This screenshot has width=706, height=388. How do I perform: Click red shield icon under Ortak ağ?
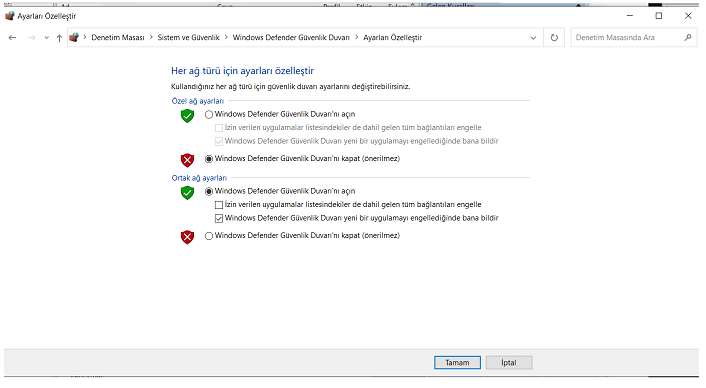coord(187,237)
